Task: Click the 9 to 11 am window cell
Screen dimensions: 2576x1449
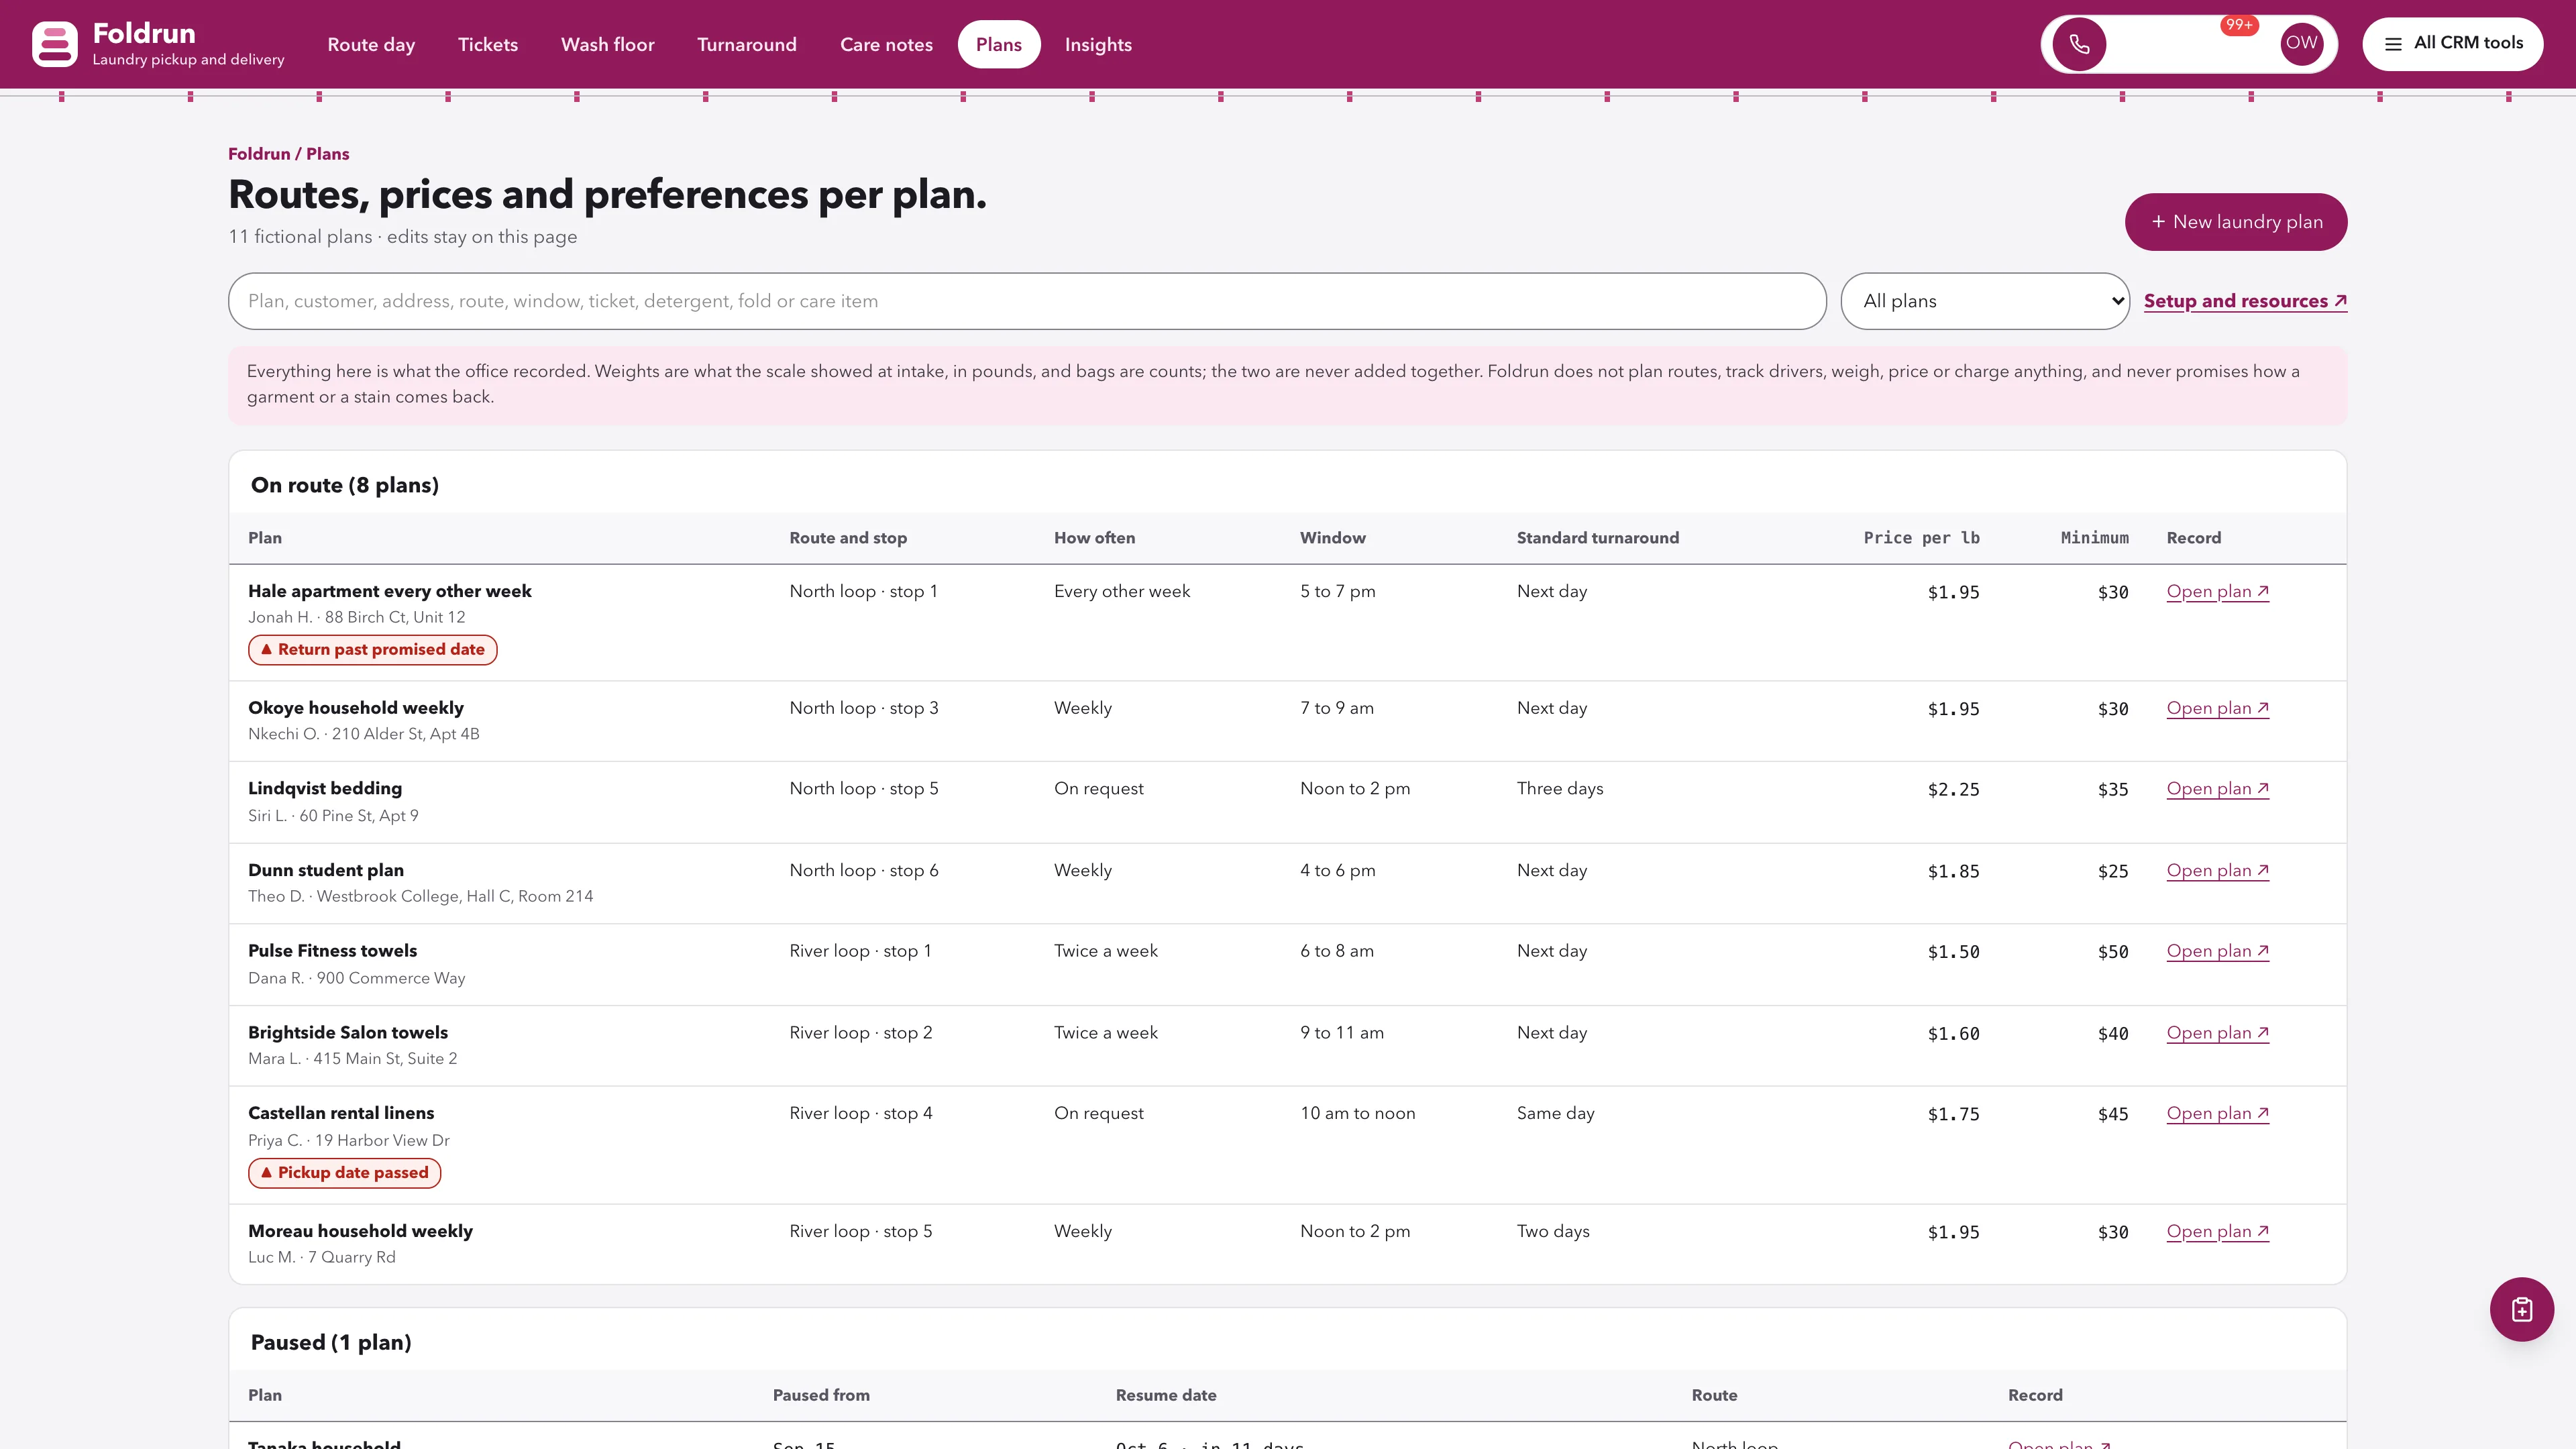Action: point(1341,1033)
